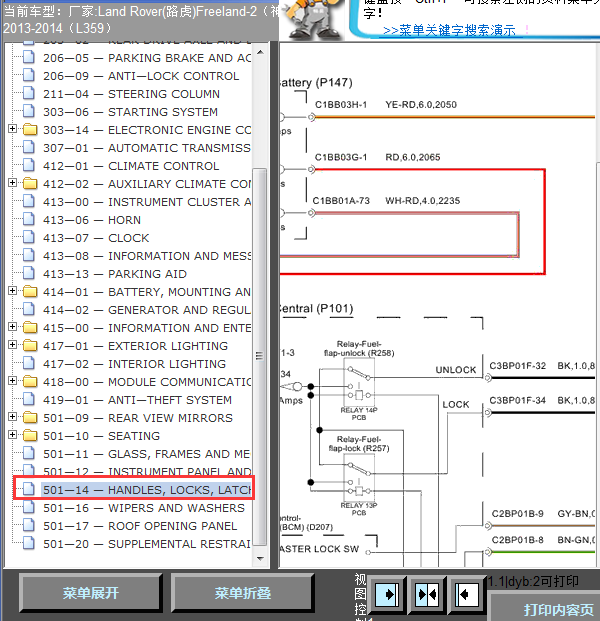Open 501-20 Supplemental Restraint entry
The width and height of the screenshot is (600, 621).
(147, 544)
